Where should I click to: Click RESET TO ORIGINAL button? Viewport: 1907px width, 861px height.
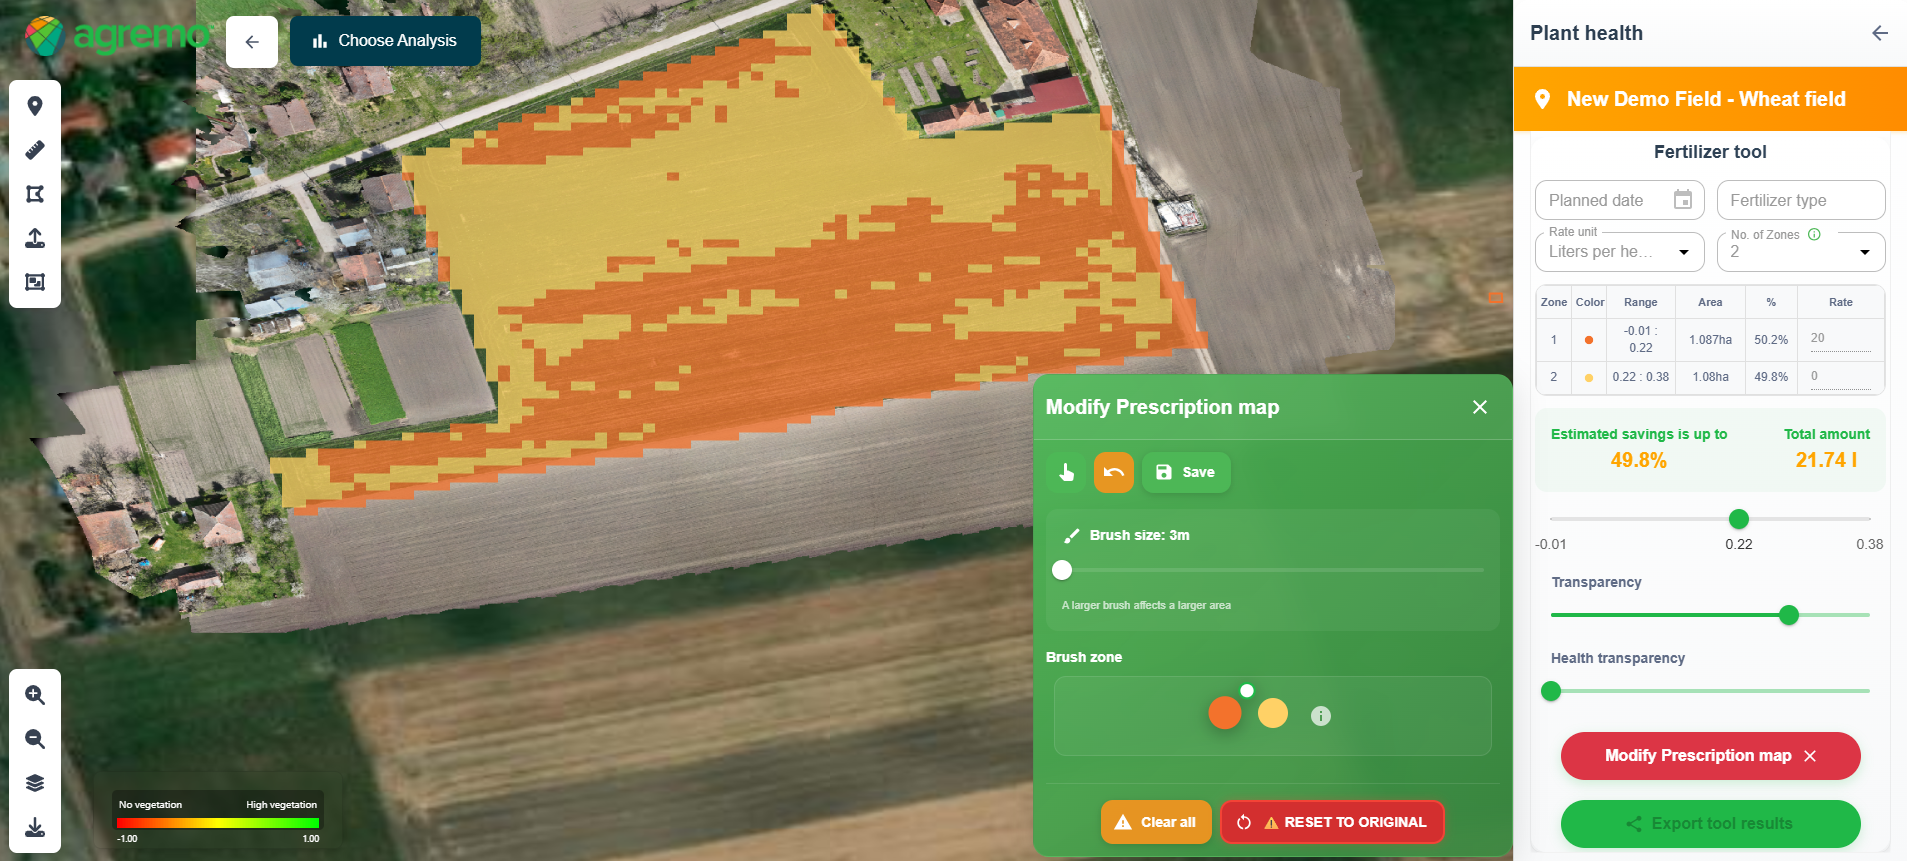(1332, 822)
